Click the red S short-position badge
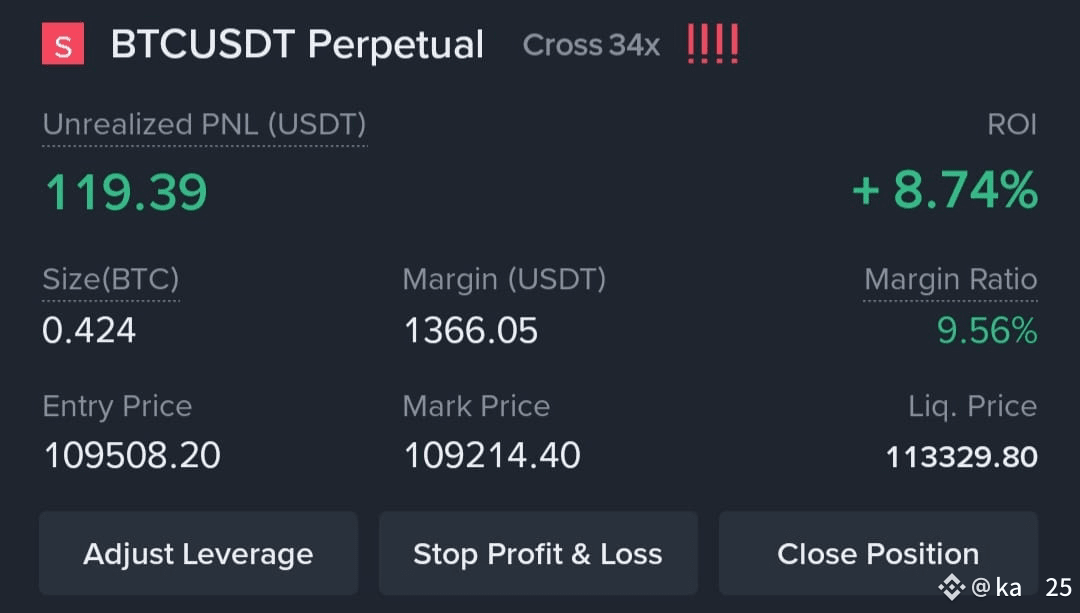 tap(63, 43)
